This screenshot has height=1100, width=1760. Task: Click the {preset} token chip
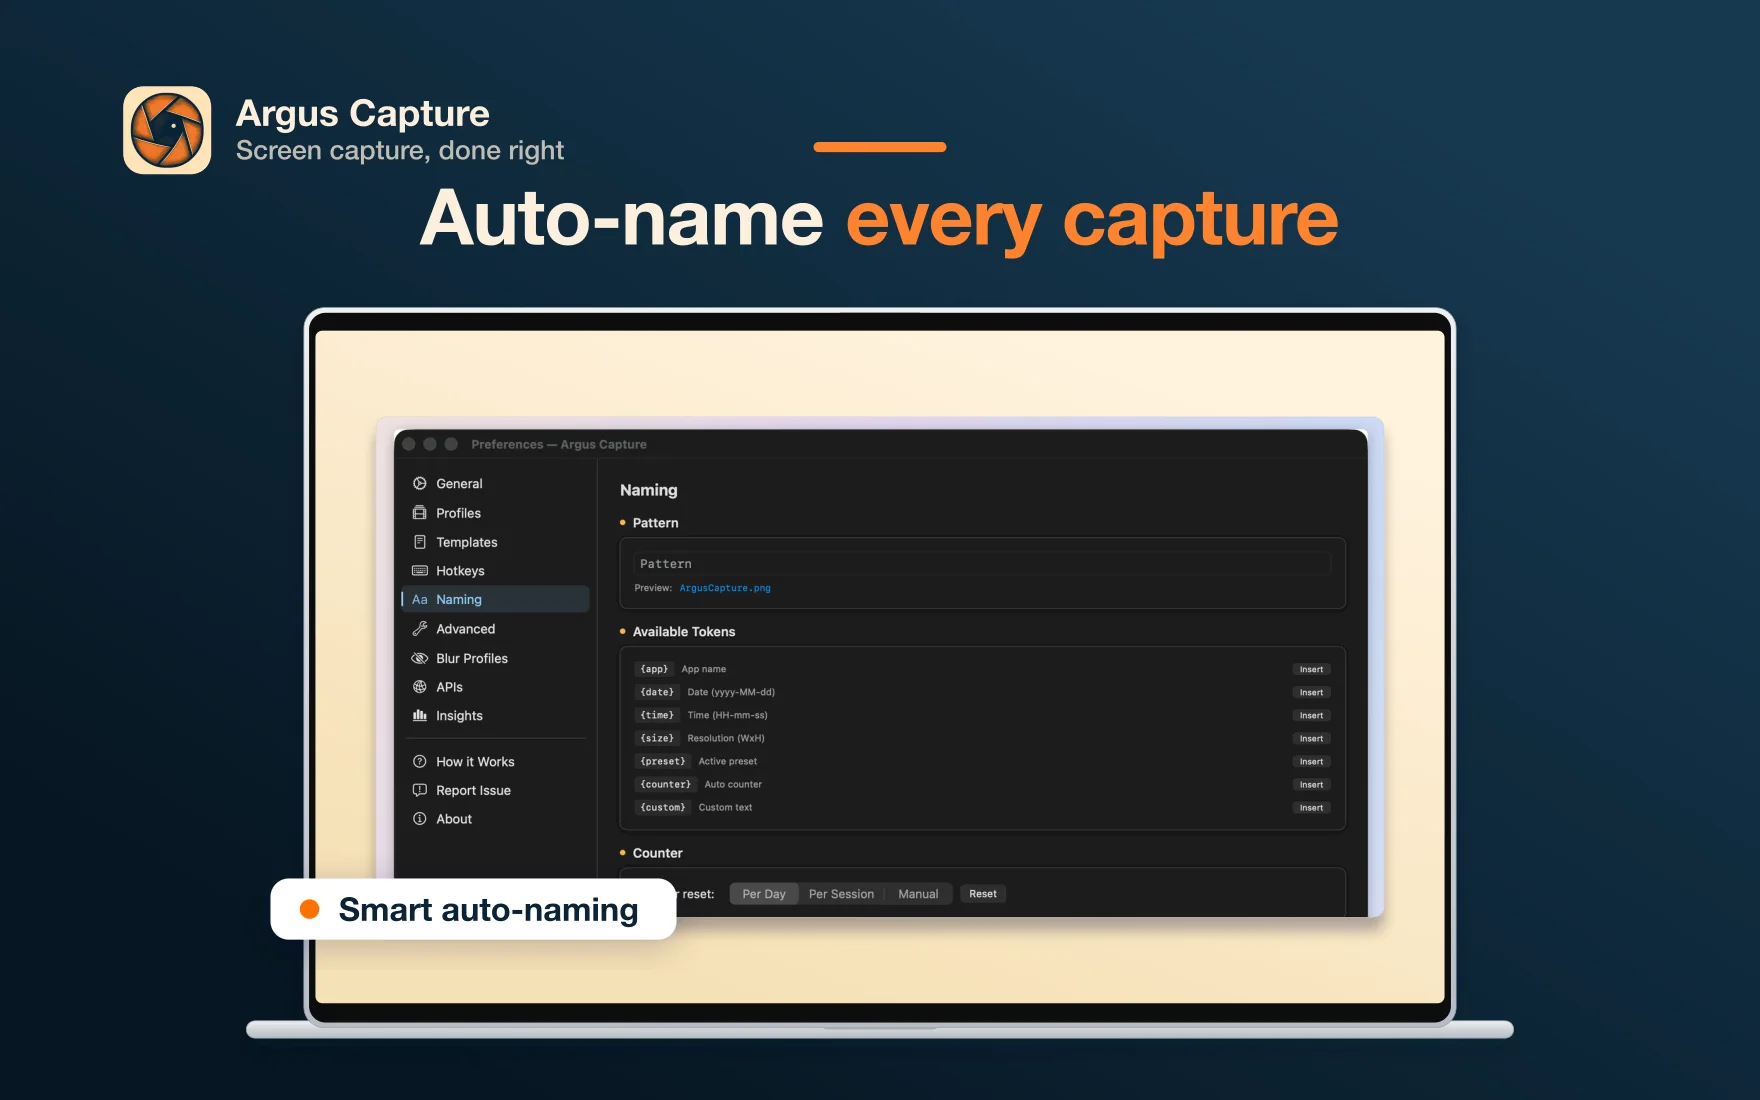663,761
